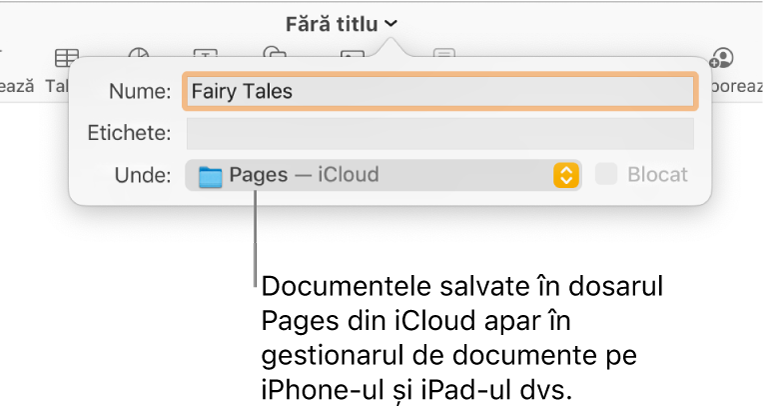Click the cut-off toolbar label at far left
Screen dimensions: 763x410
(16, 86)
